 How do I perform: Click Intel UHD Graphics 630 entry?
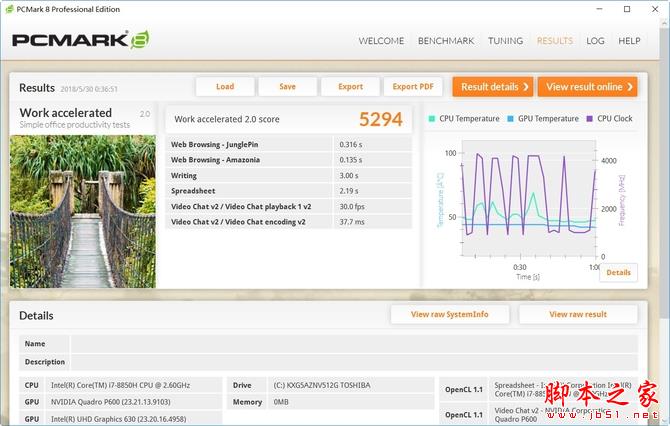click(118, 419)
